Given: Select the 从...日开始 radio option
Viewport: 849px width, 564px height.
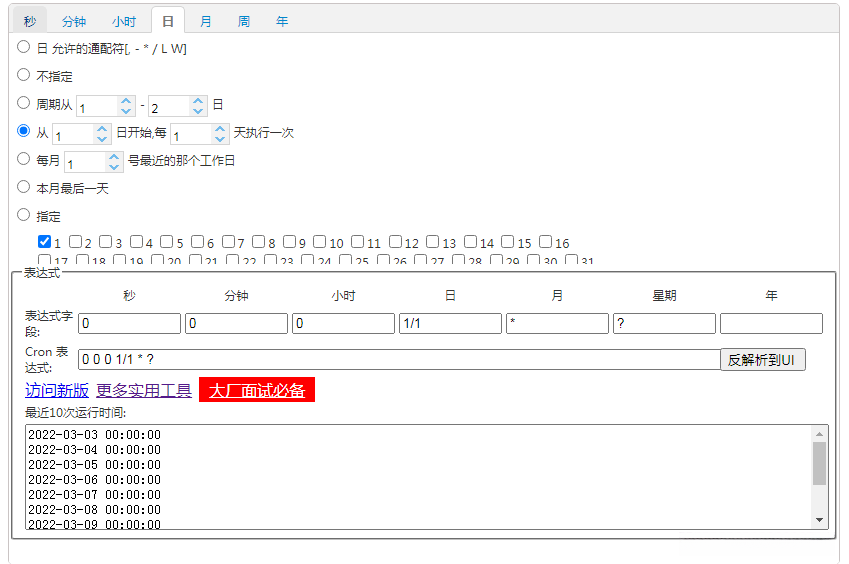Looking at the screenshot, I should [x=23, y=130].
